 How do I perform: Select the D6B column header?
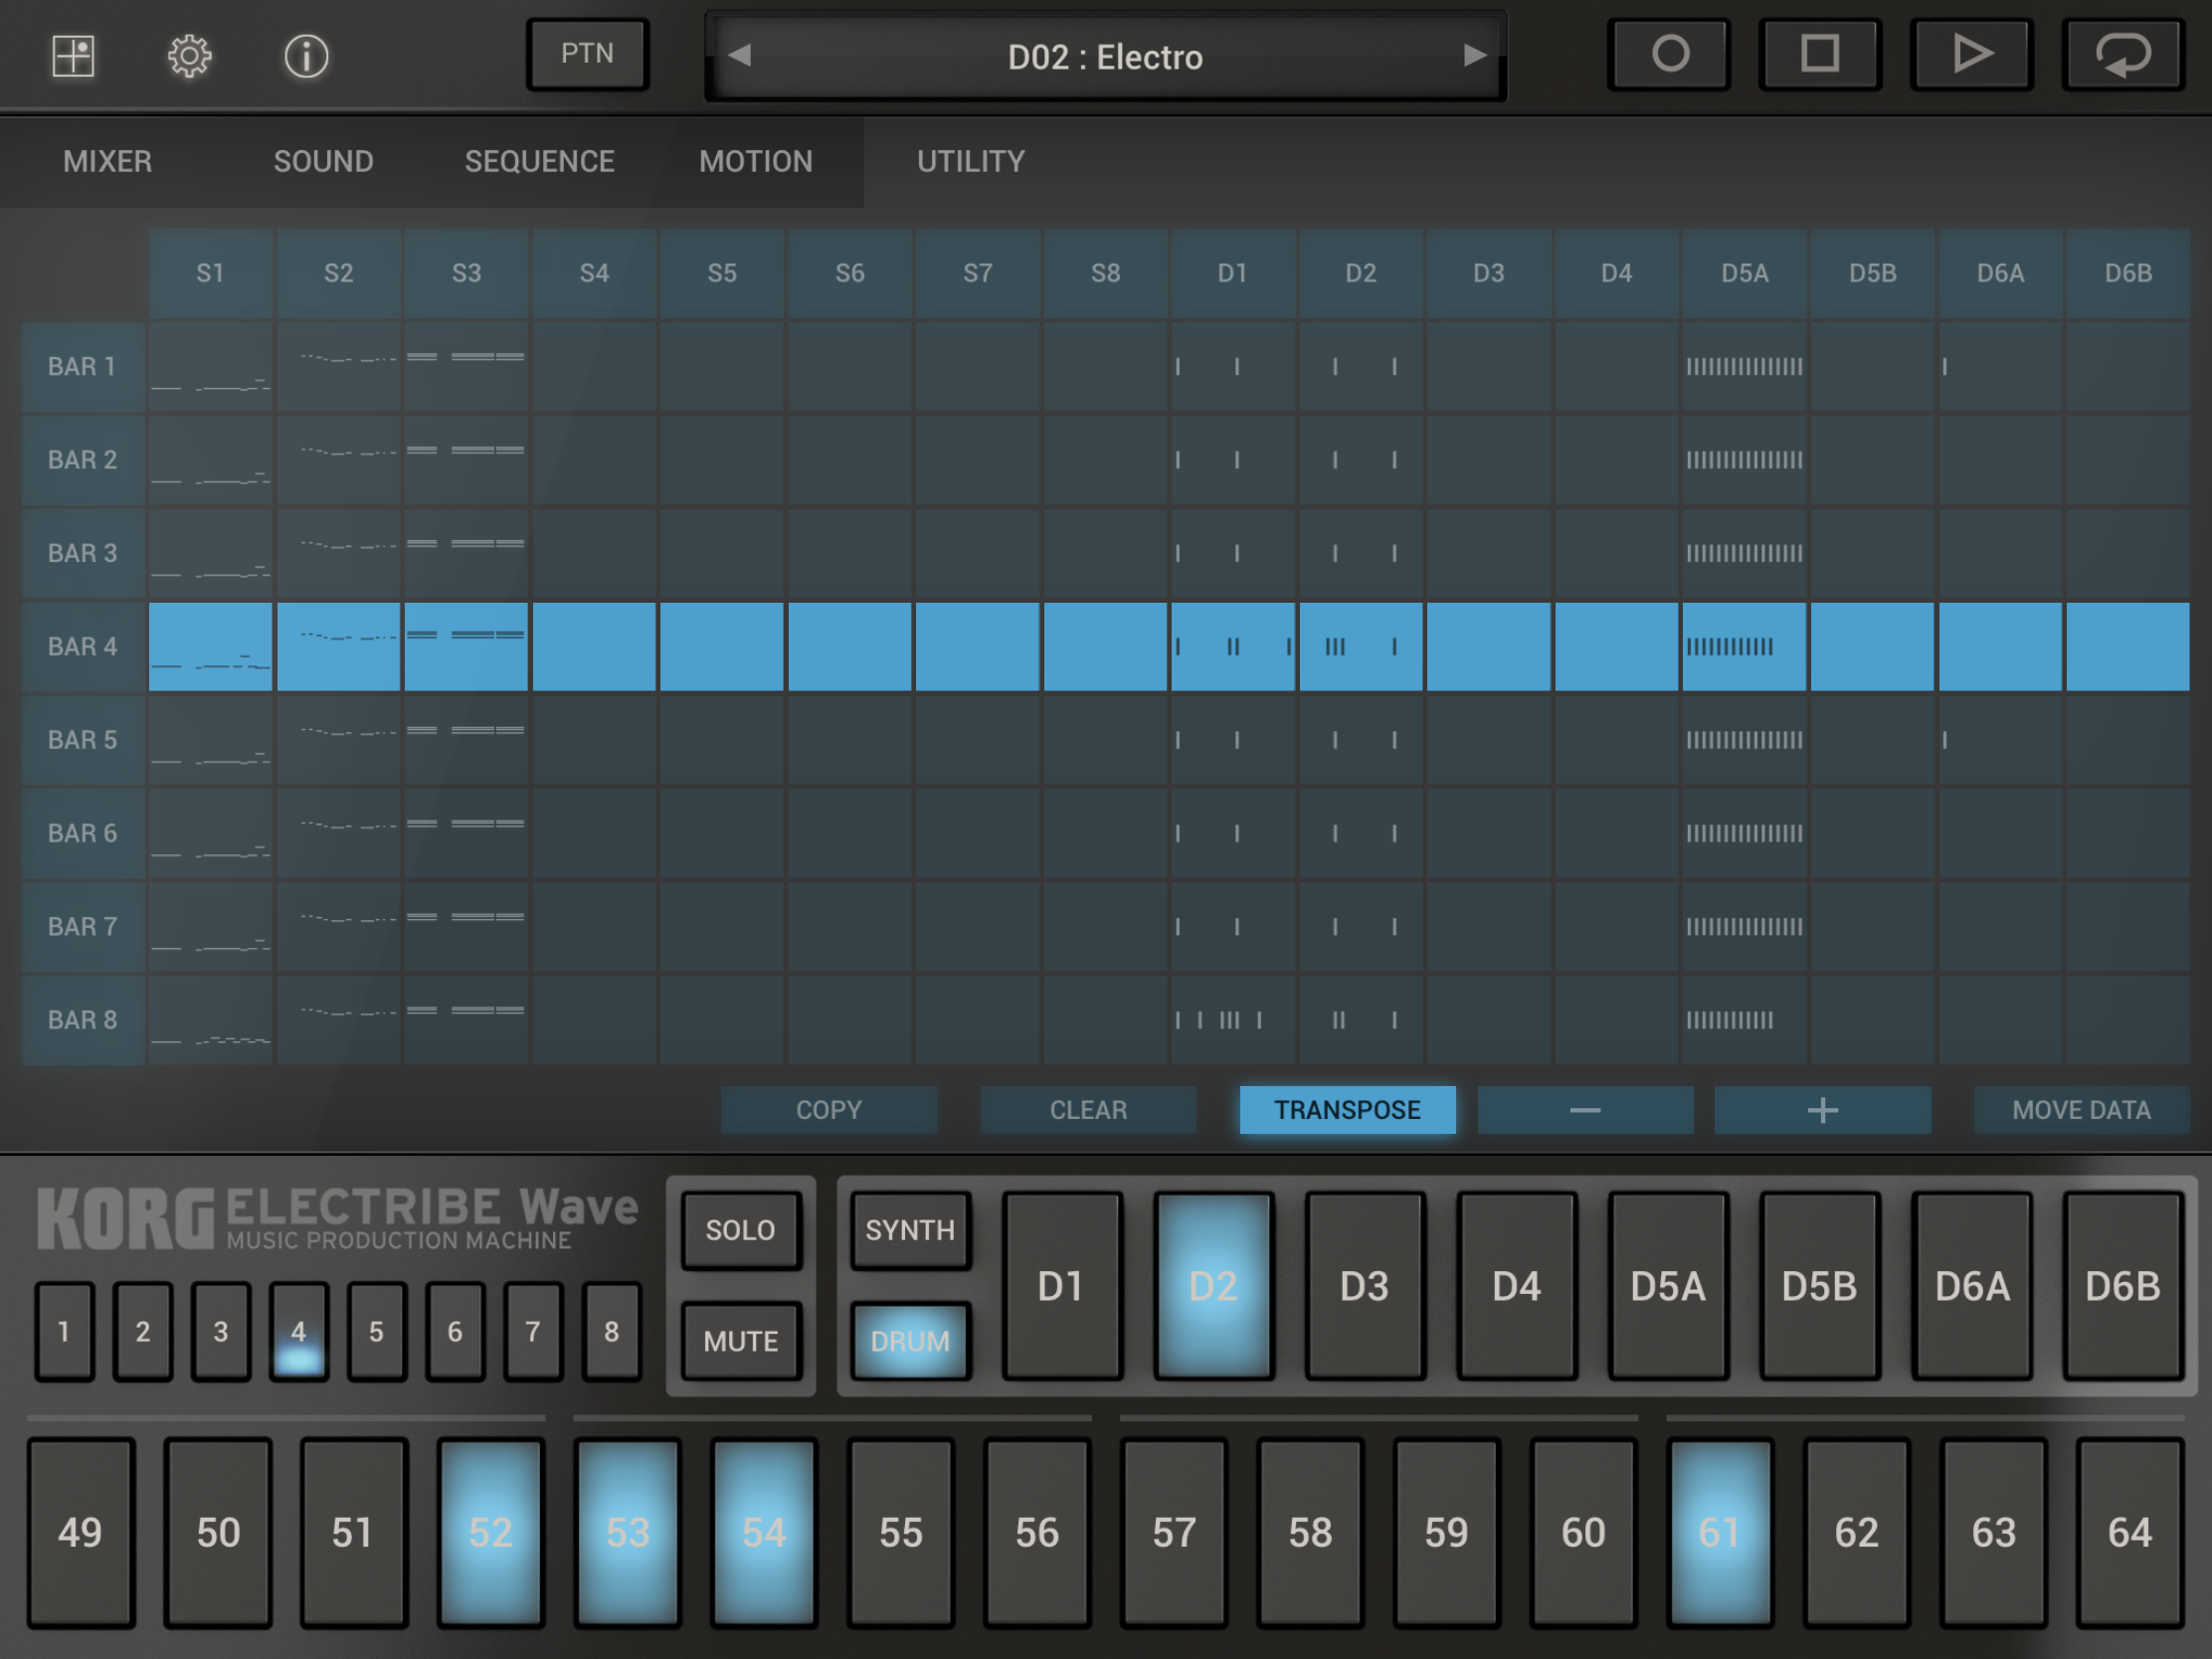[x=2128, y=273]
